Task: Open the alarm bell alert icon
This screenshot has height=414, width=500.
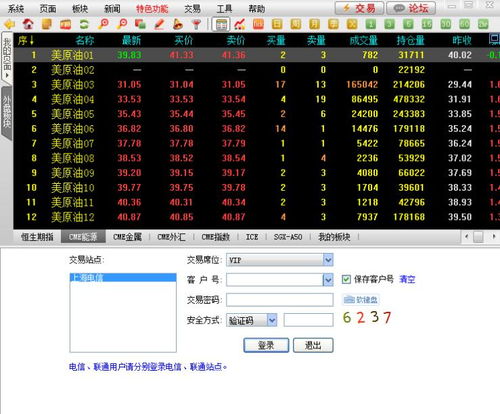Action: click(178, 24)
